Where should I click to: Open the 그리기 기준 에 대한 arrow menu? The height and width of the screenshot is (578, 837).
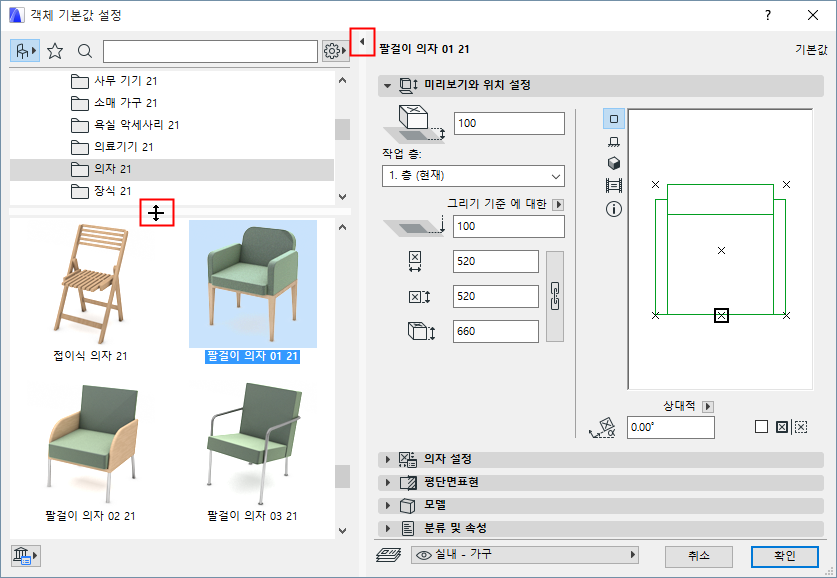pyautogui.click(x=558, y=204)
